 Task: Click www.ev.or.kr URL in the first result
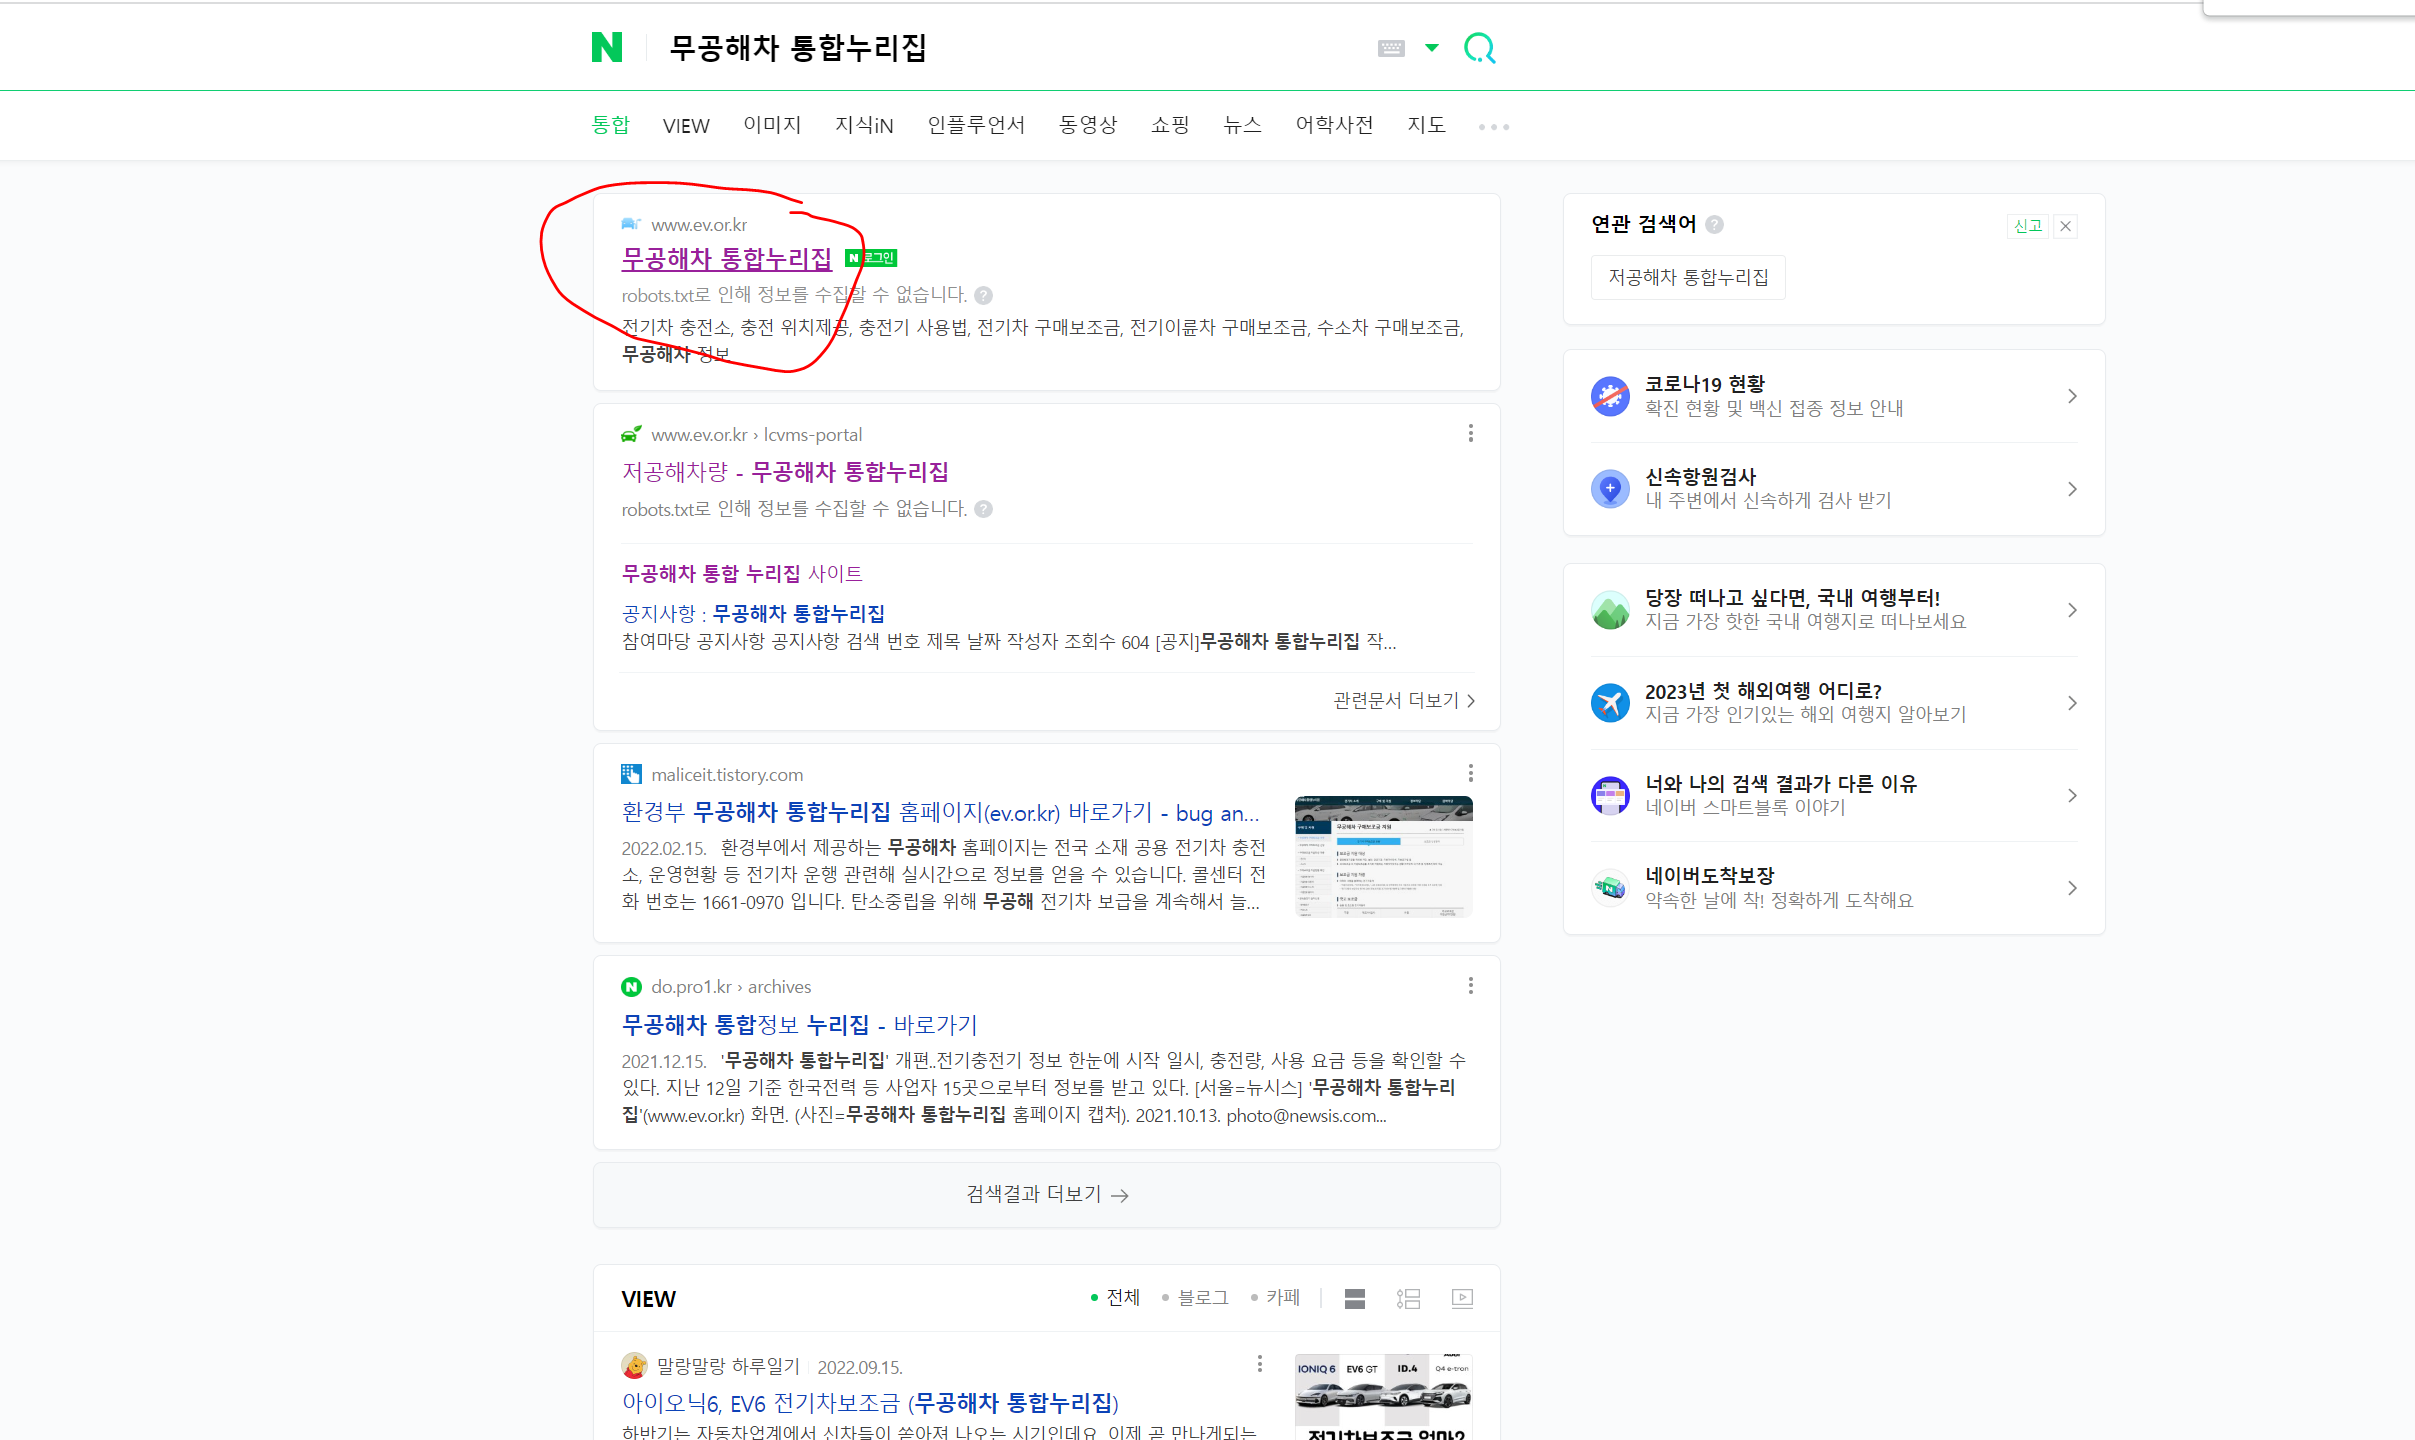(699, 224)
